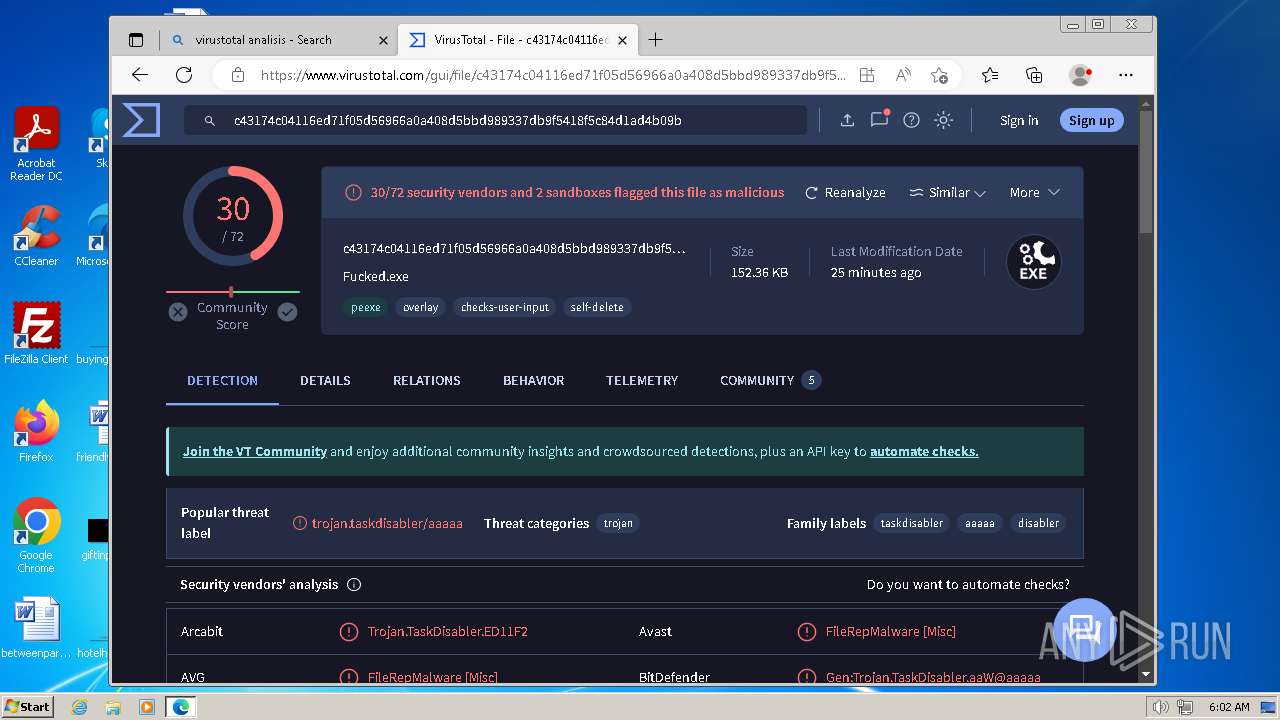Click the 'checks-user-input' tag
Screen dimensions: 1280x720
pos(505,307)
